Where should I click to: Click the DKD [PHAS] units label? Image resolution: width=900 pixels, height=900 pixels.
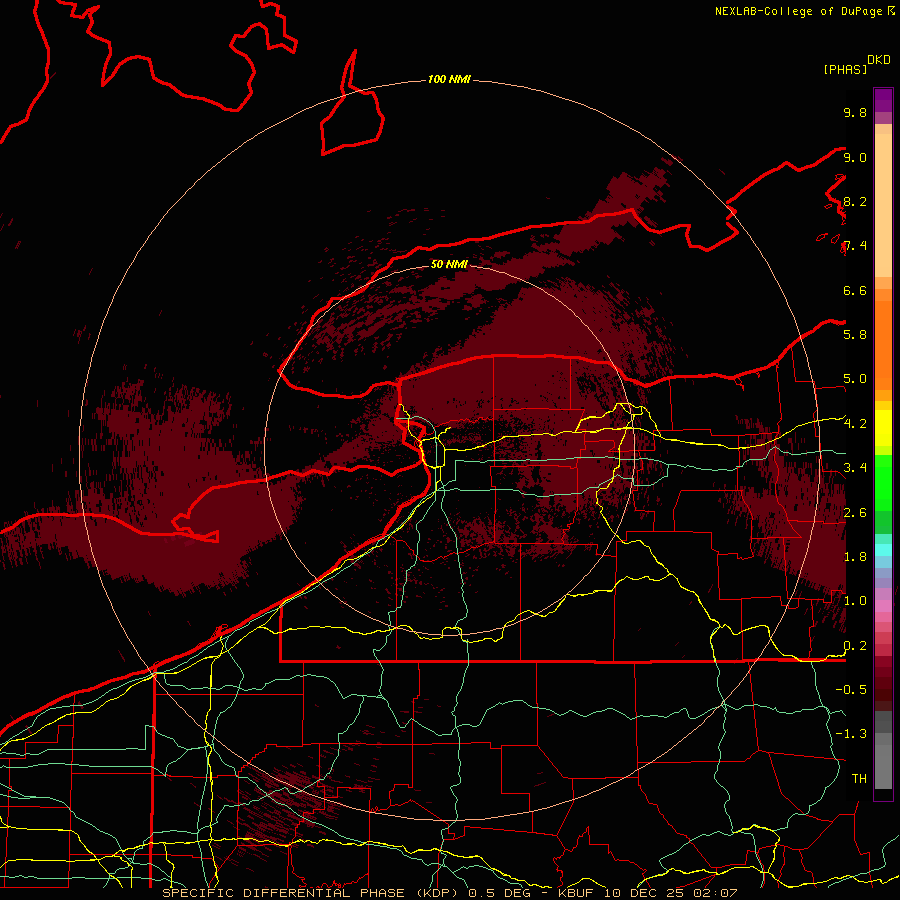pyautogui.click(x=856, y=65)
